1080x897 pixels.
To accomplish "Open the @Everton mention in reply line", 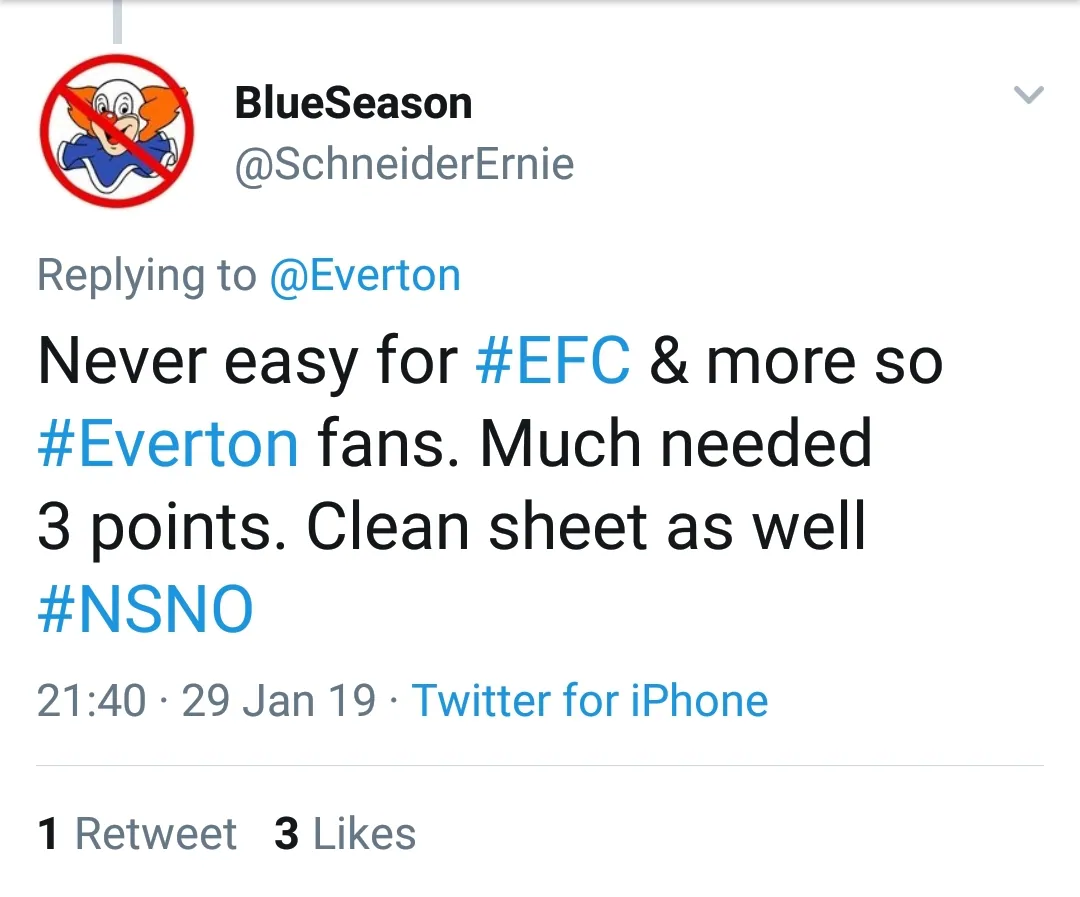I will [365, 275].
